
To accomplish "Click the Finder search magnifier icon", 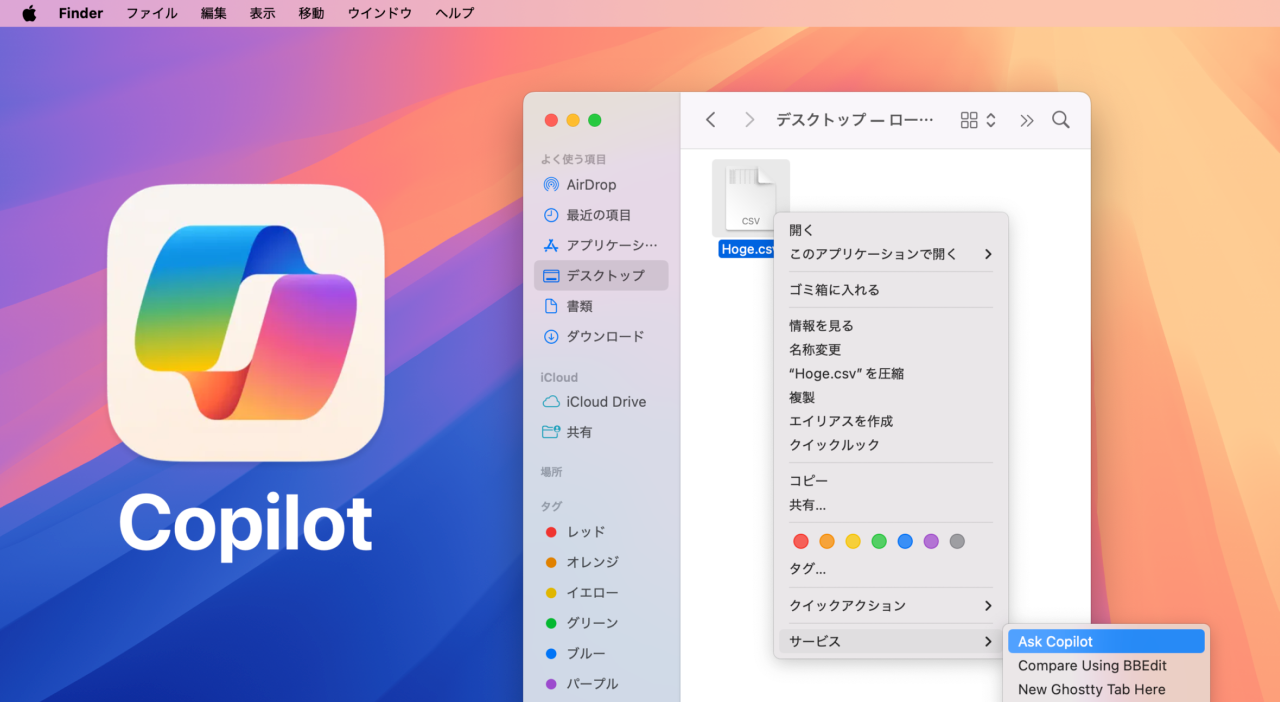I will coord(1061,120).
